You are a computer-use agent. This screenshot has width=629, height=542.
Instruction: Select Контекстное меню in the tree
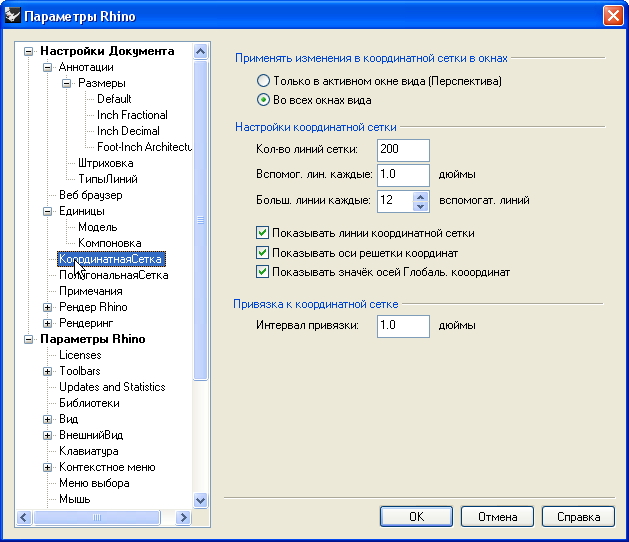pos(107,467)
